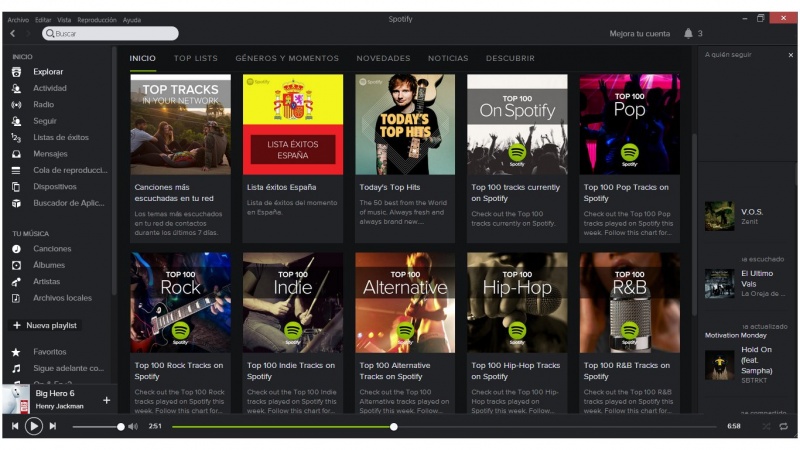
Task: Open Artistas under Tu Música
Action: click(46, 281)
